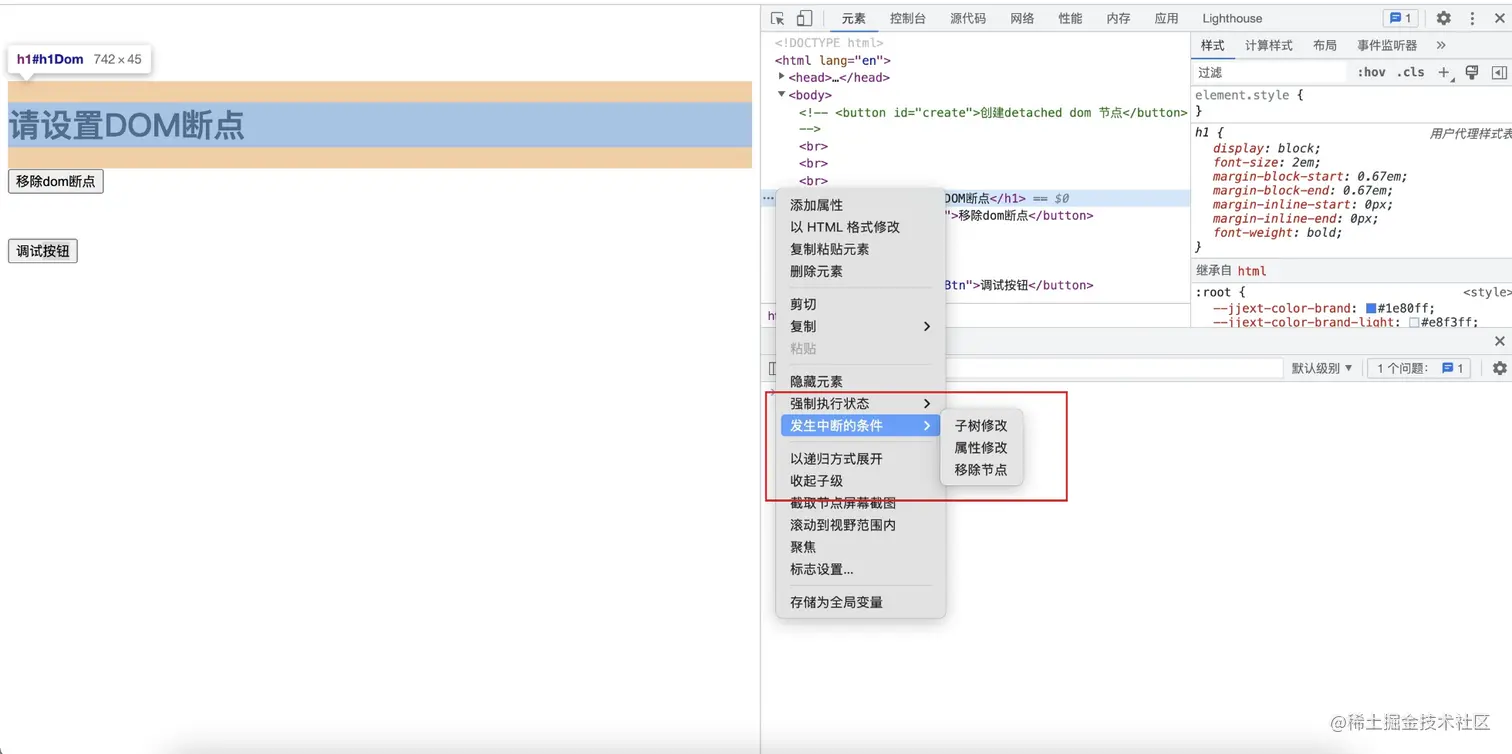Click the ellipsis beside the selected h1 node

768,198
